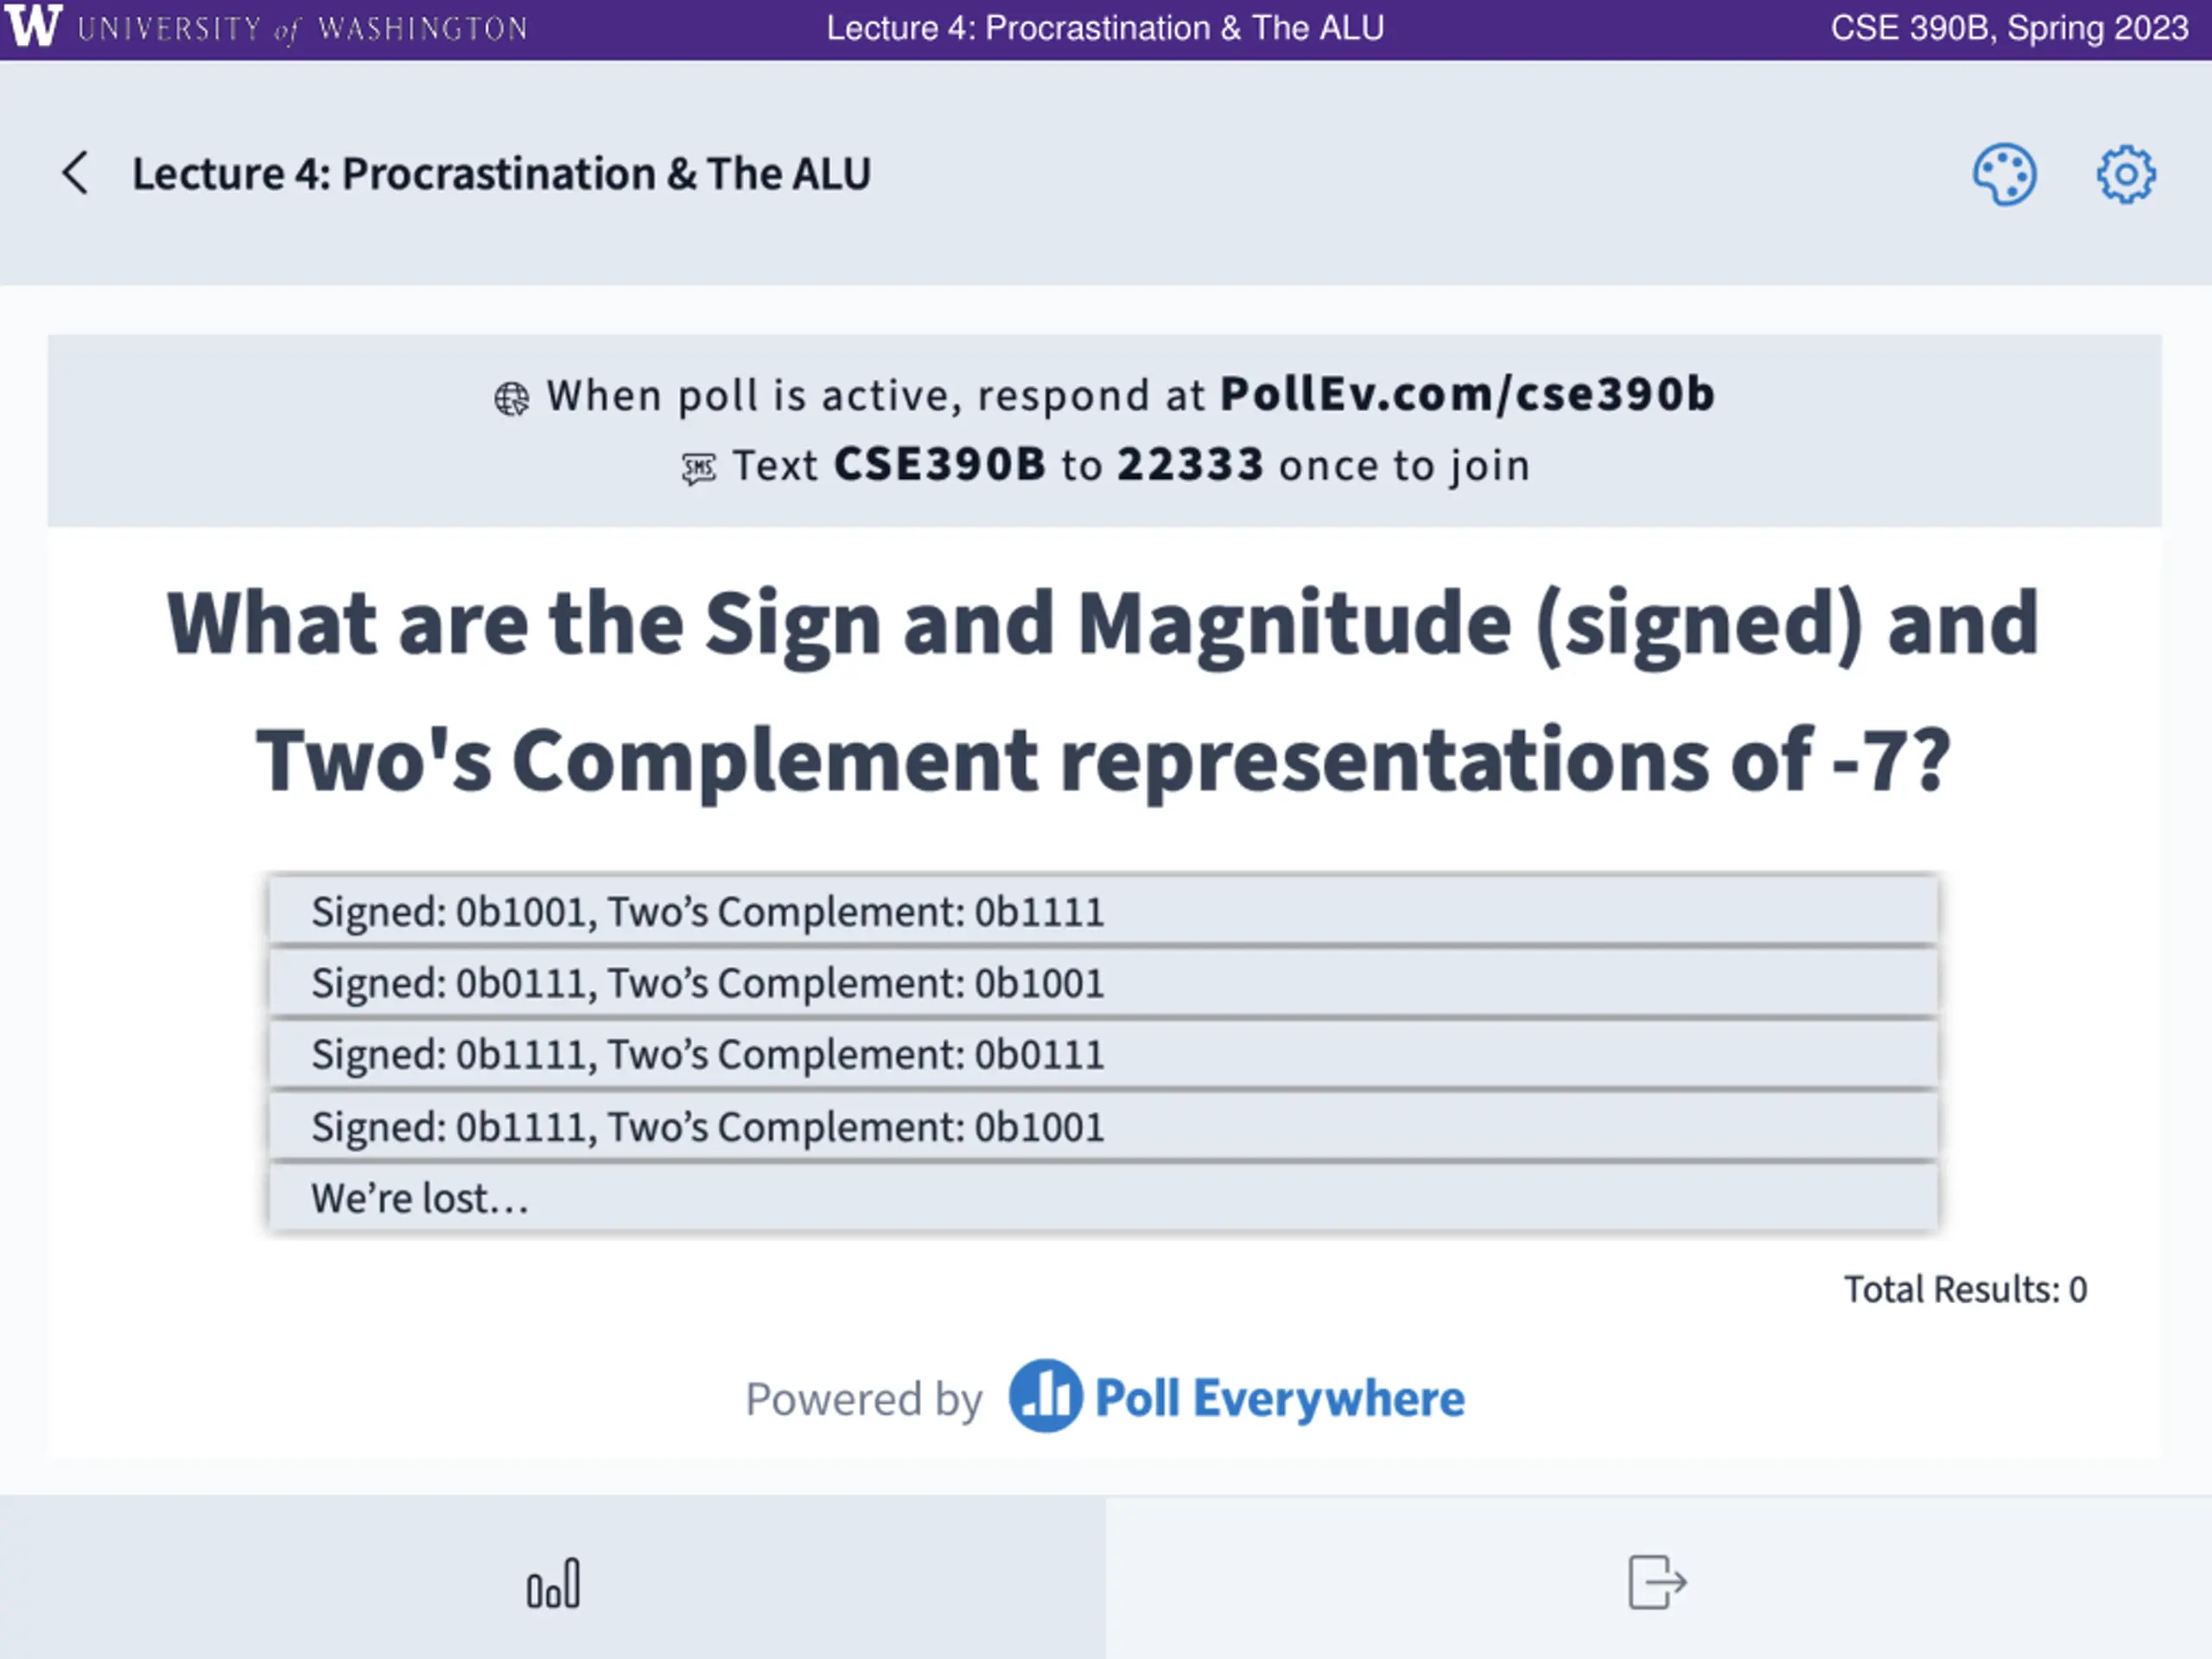
Task: Switch to the right exit tab at bottom
Action: 1659,1577
